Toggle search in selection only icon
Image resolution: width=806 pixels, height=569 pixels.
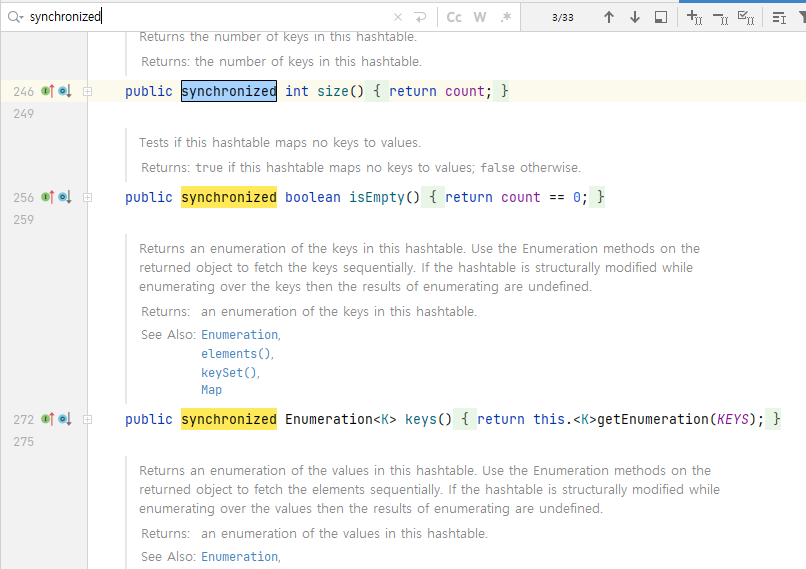point(779,18)
